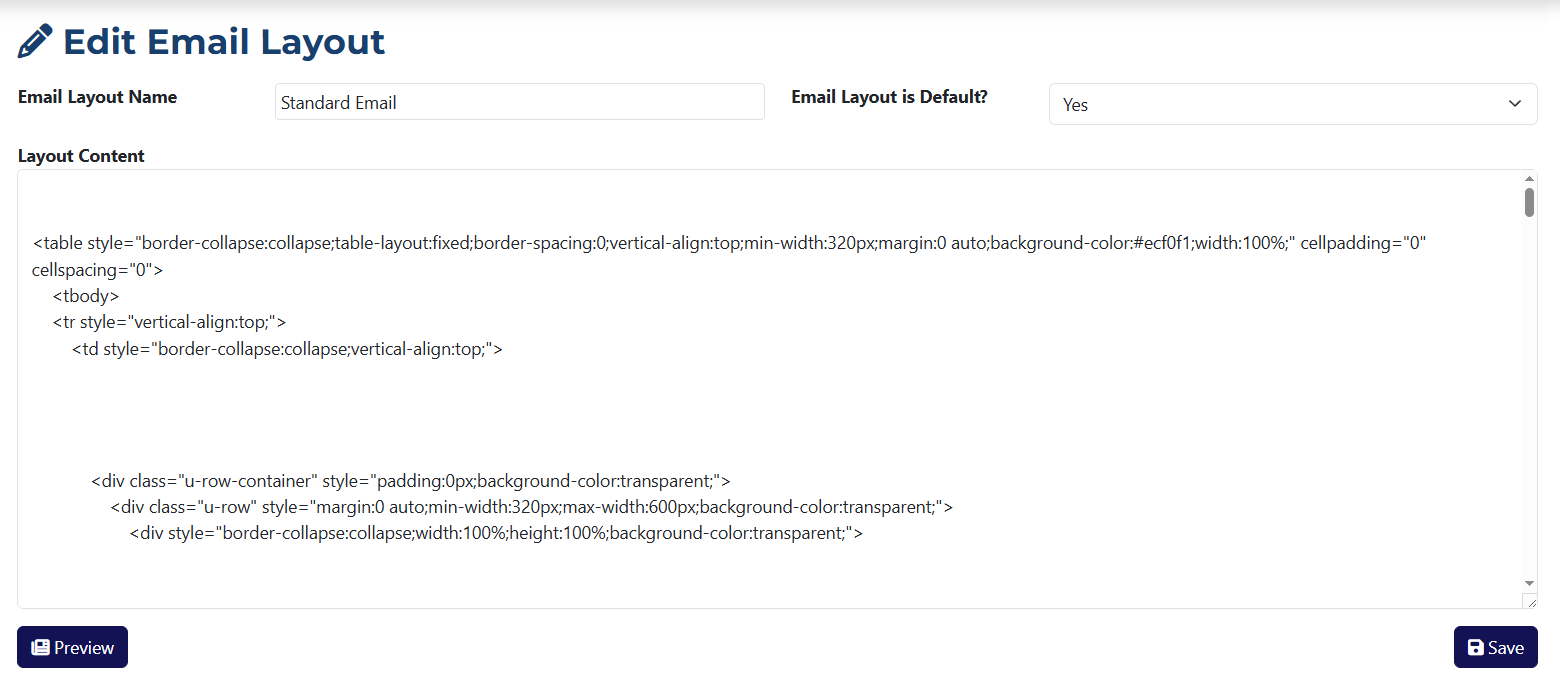This screenshot has height=684, width=1560.
Task: Click the Layout Content scrollbar thumb
Action: point(1529,202)
